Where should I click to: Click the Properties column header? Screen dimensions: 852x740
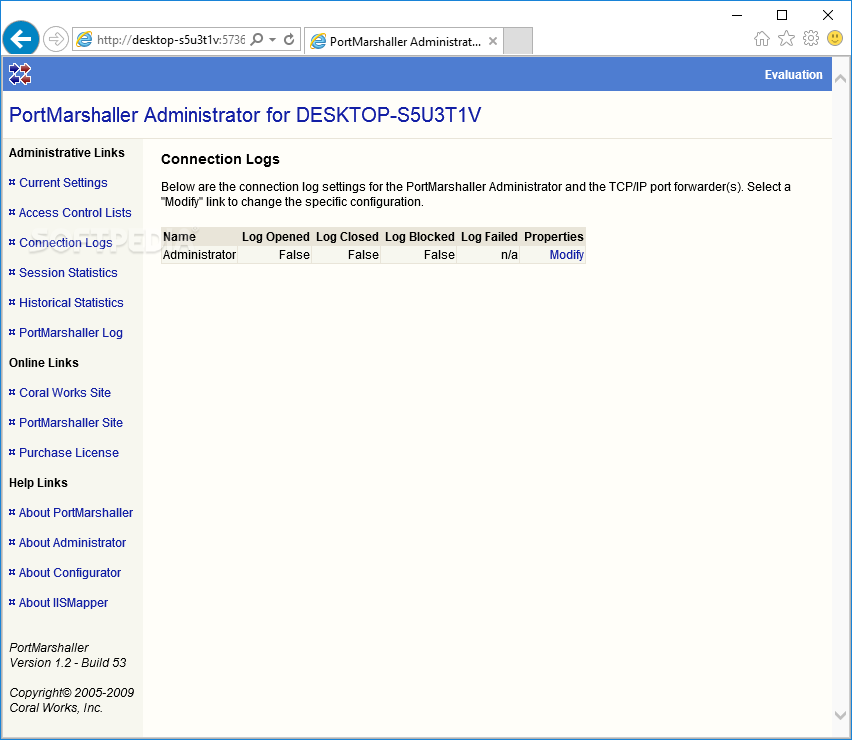coord(554,237)
